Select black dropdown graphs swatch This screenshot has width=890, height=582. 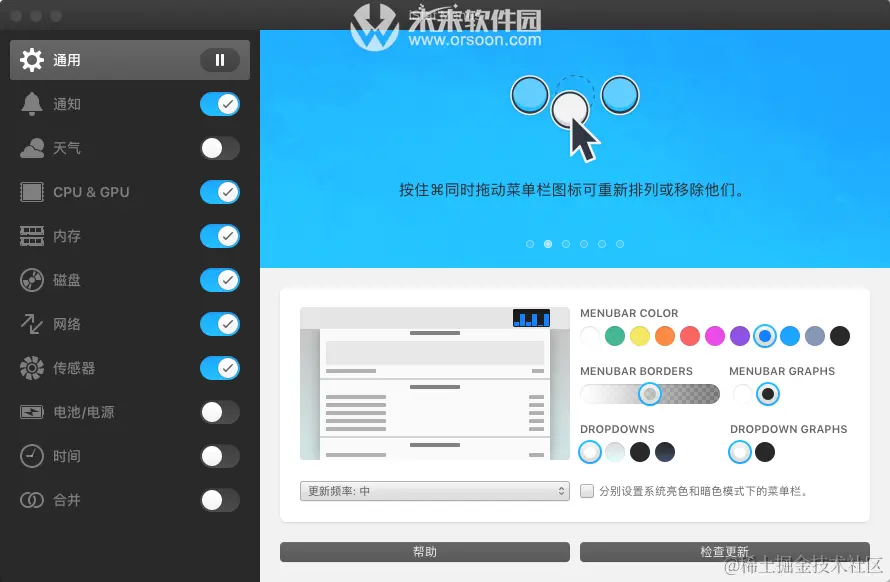click(x=765, y=452)
